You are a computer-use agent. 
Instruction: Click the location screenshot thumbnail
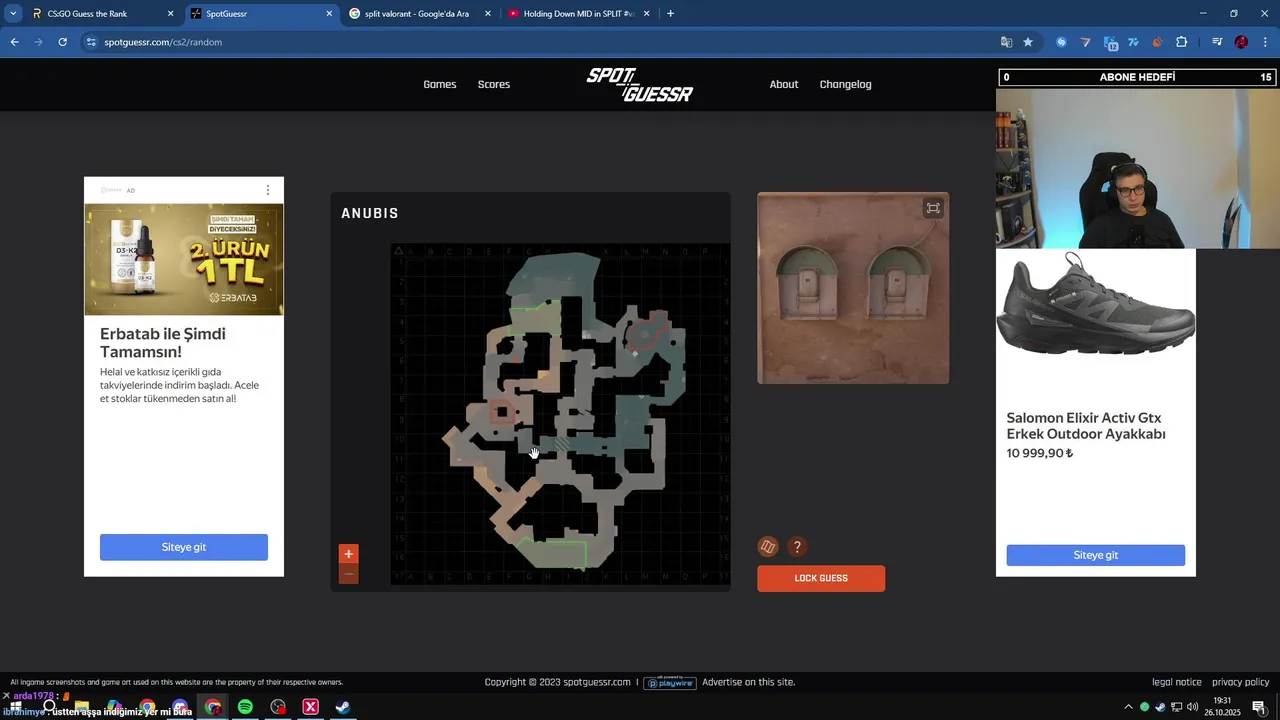pos(853,288)
